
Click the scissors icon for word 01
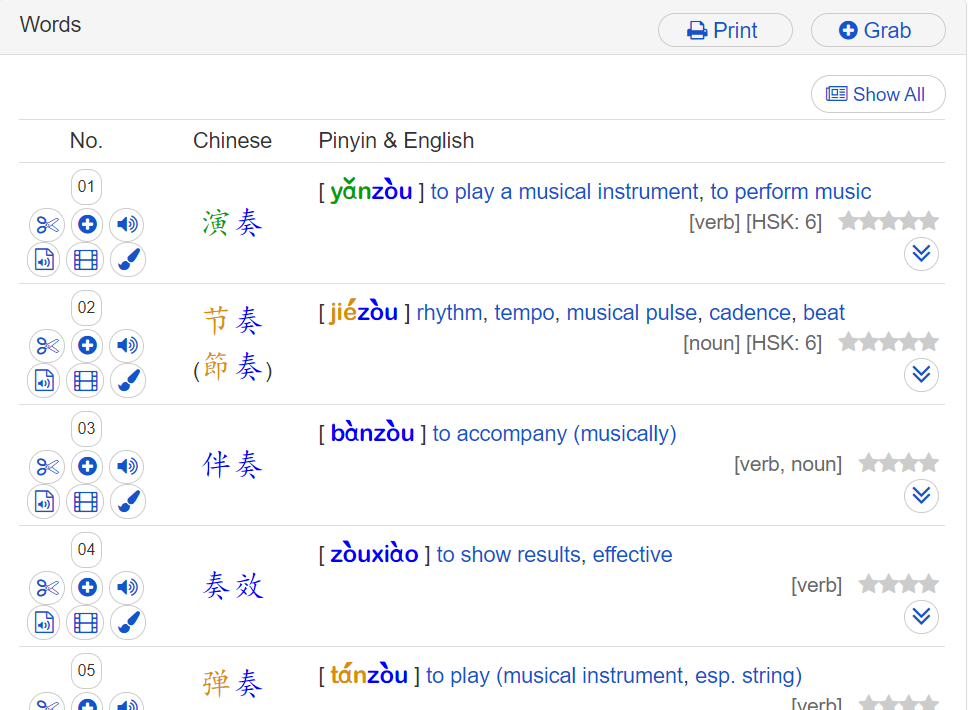[47, 225]
